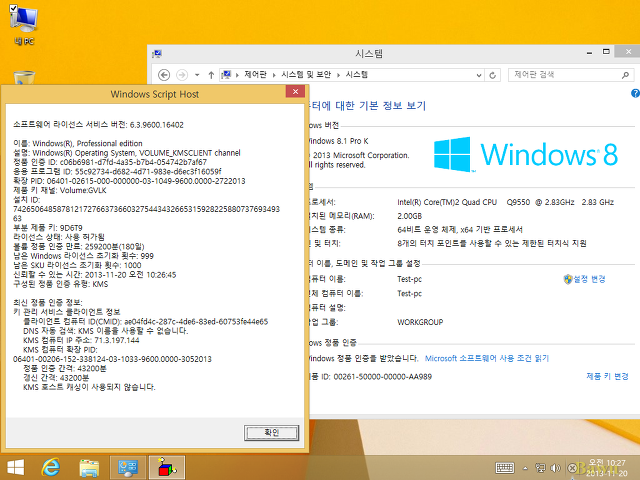
Task: Switch to Windows Script Host taskbar button
Action: pos(167,468)
